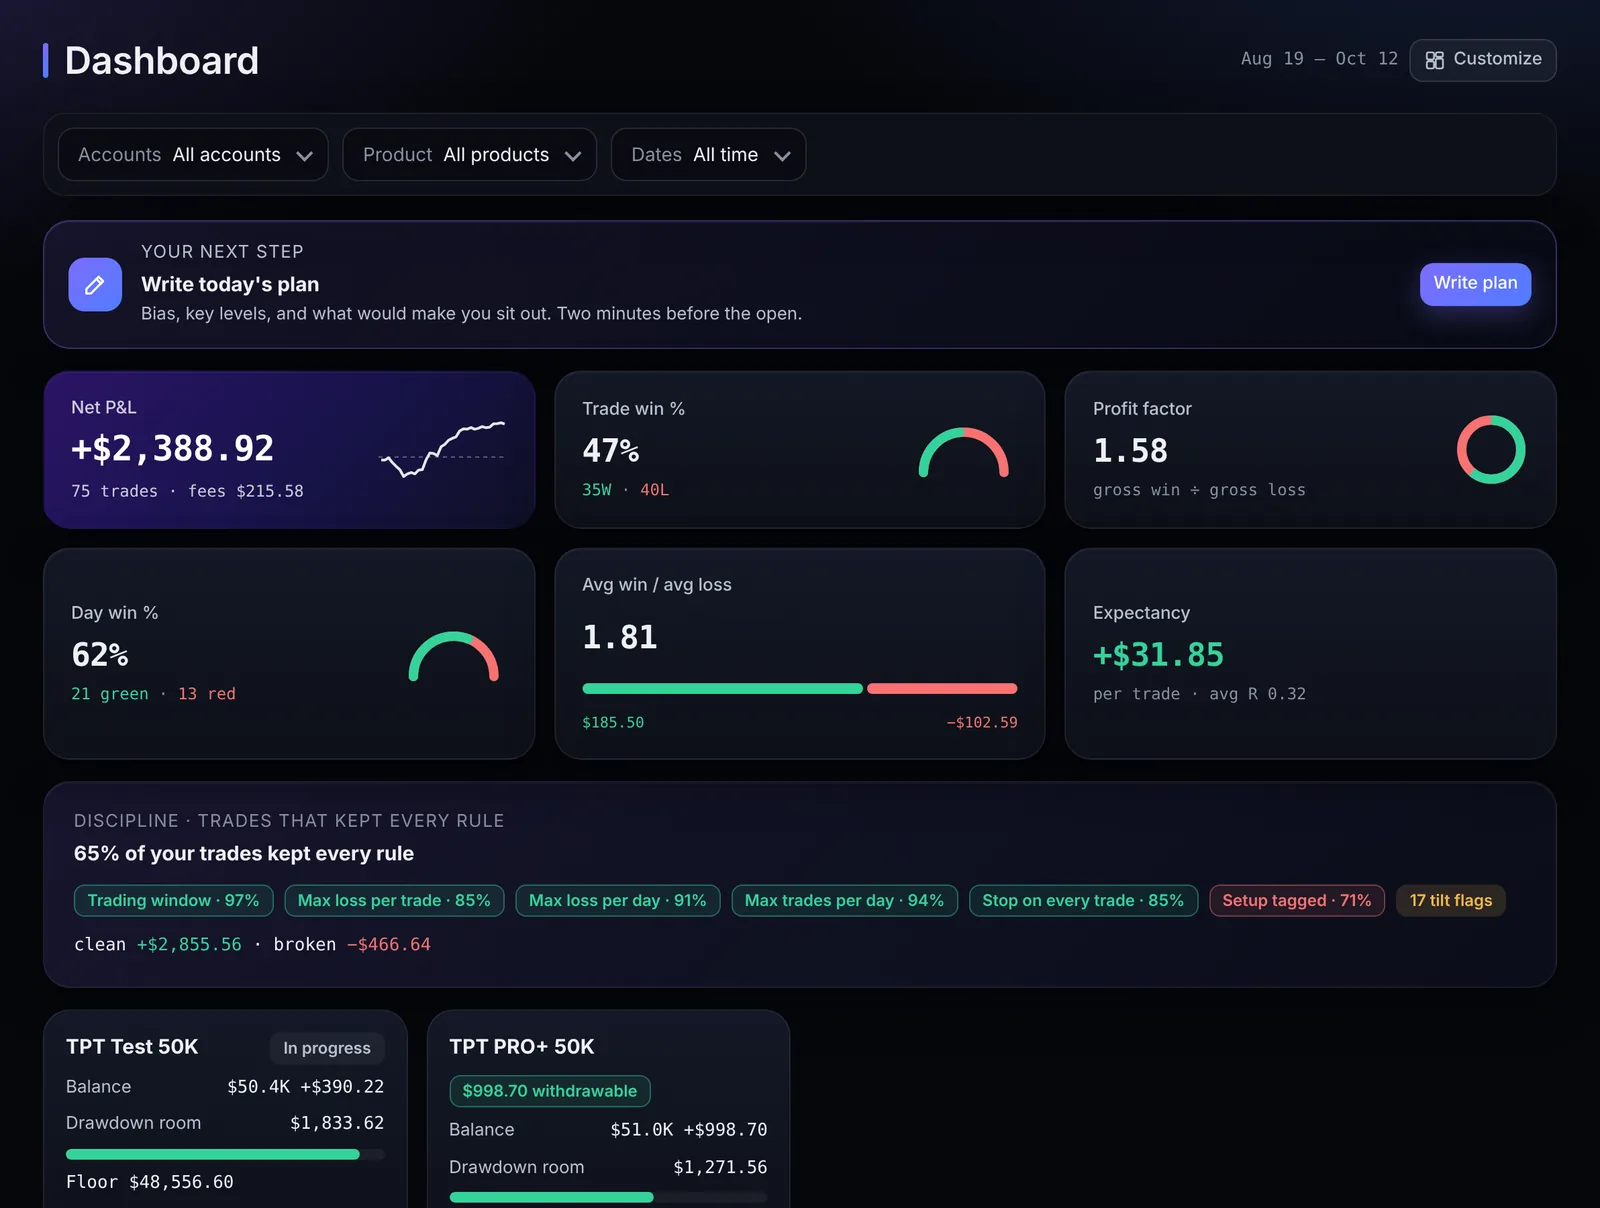Click the Dashboard page heading
The width and height of the screenshot is (1600, 1208).
[x=162, y=61]
